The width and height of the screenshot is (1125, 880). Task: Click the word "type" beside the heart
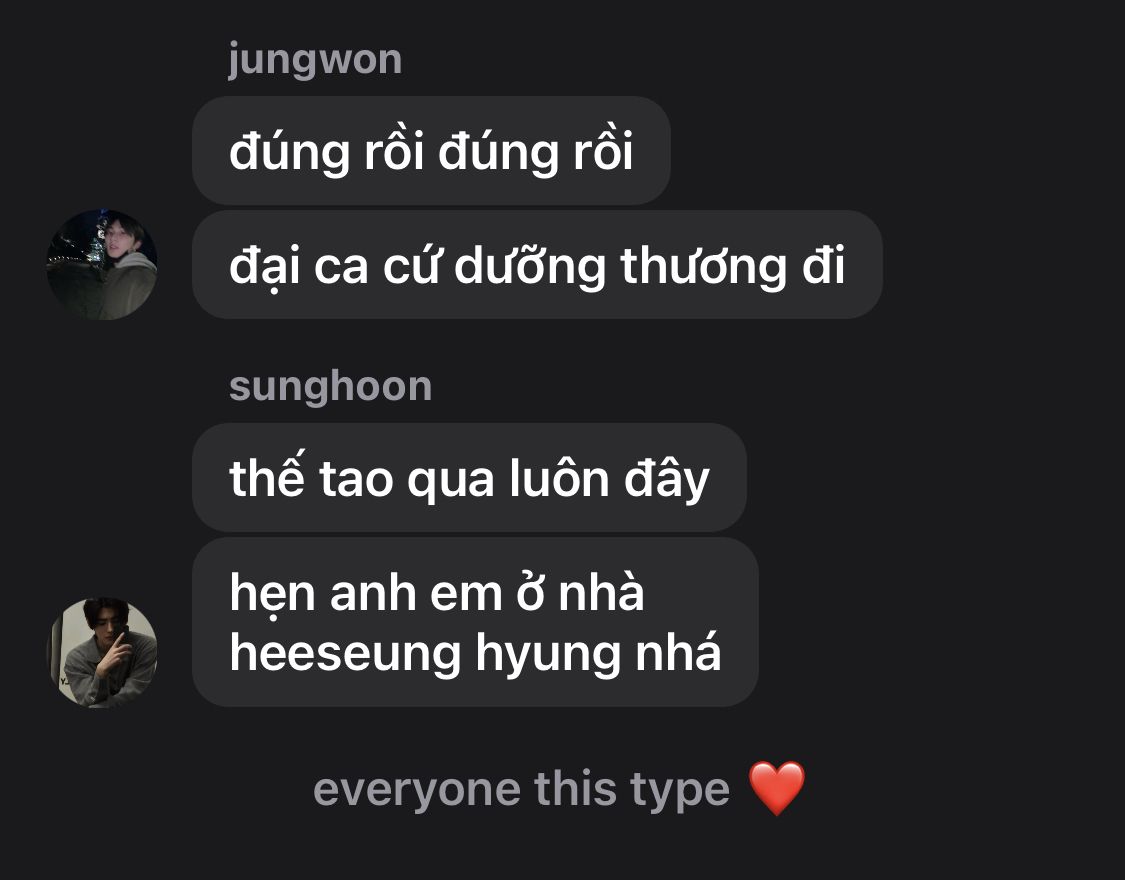(x=680, y=792)
